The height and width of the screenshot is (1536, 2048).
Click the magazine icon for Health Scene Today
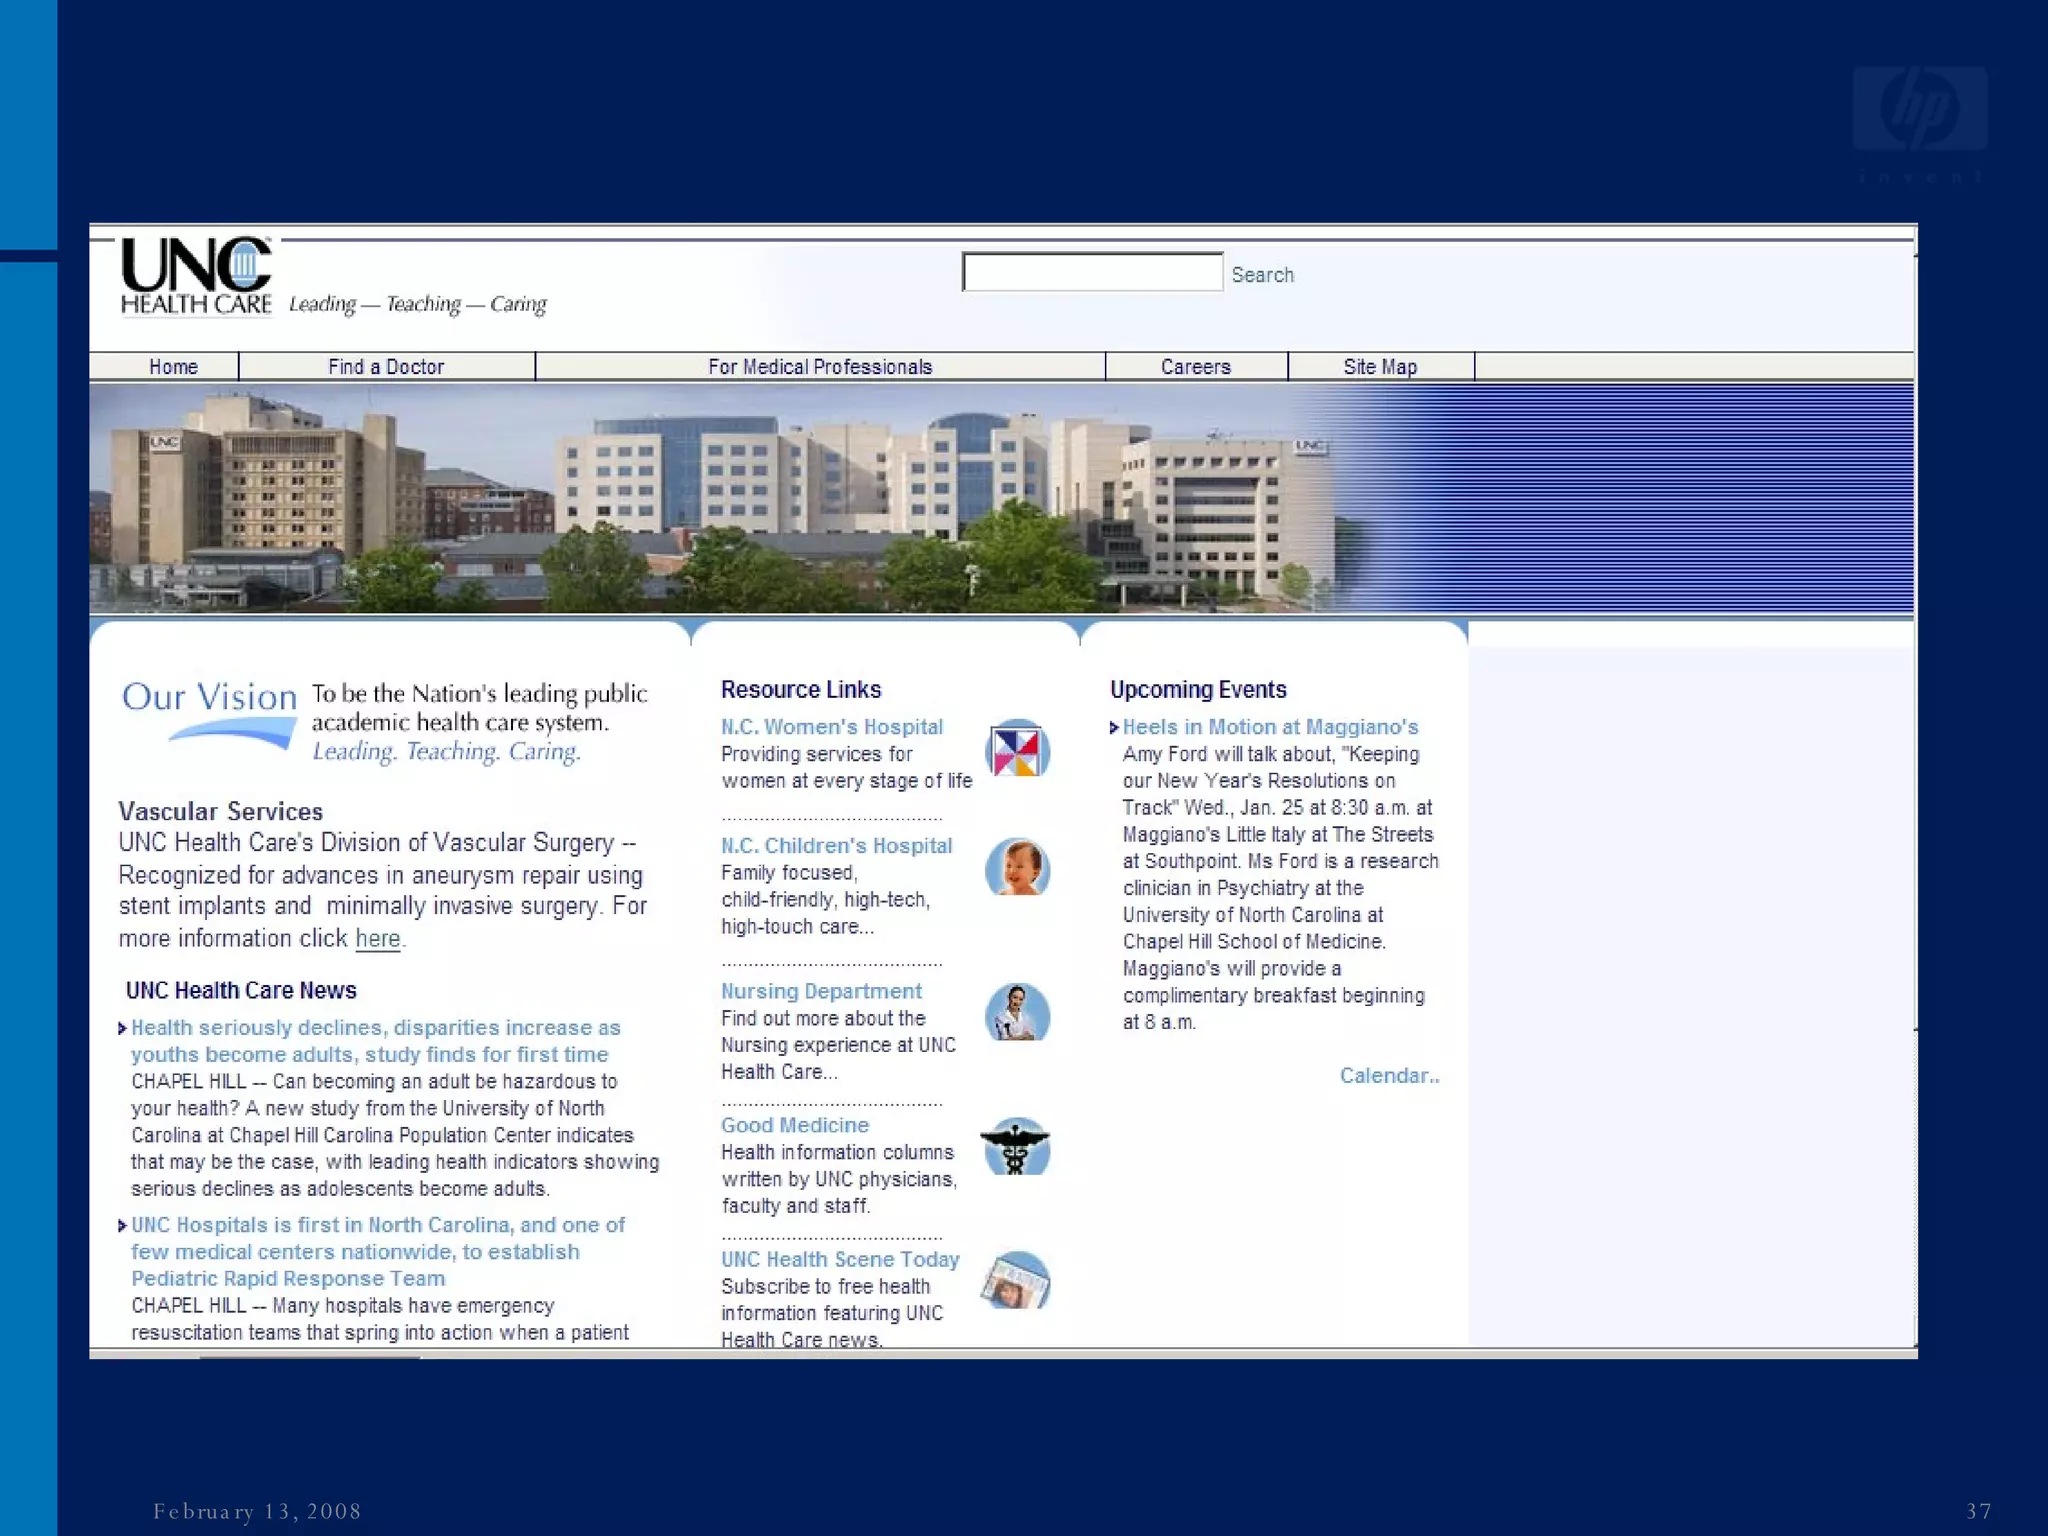pyautogui.click(x=1016, y=1281)
